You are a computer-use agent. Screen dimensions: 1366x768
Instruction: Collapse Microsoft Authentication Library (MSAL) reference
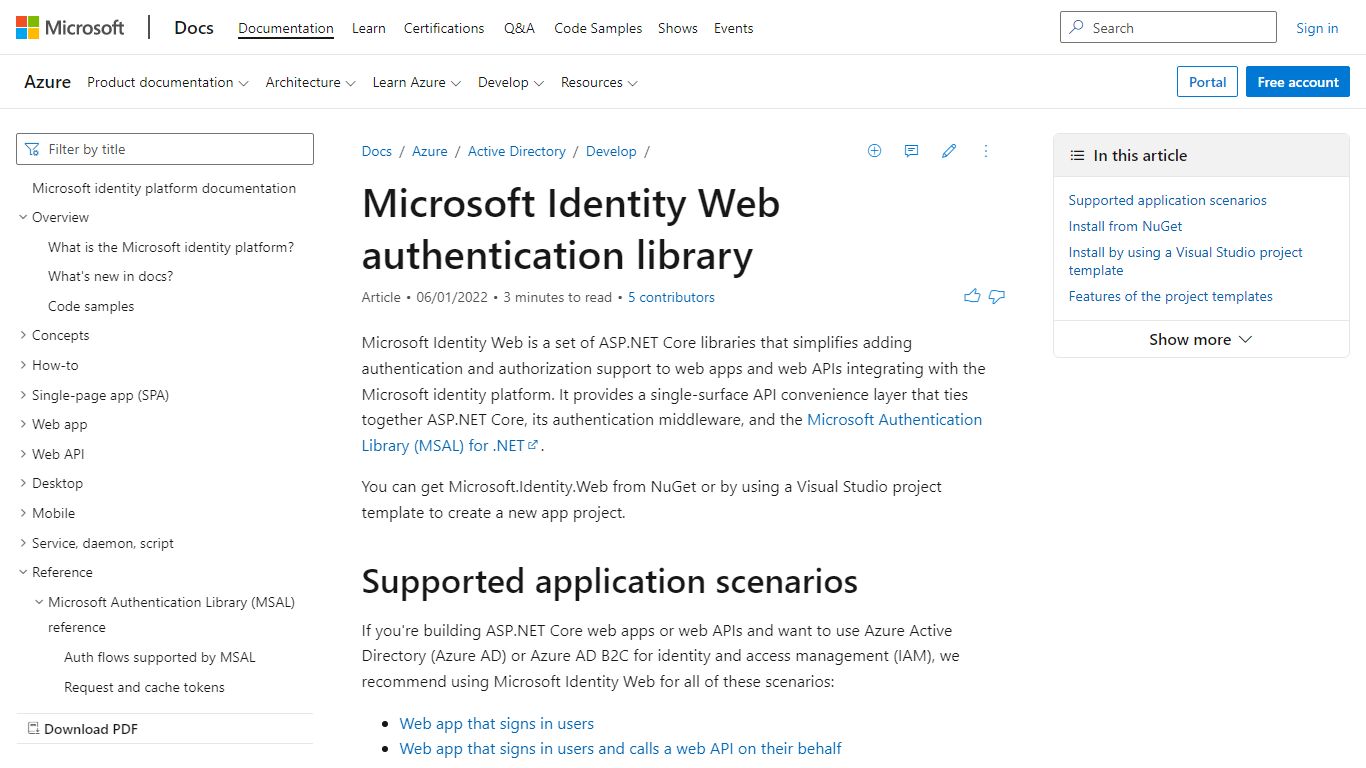point(39,602)
